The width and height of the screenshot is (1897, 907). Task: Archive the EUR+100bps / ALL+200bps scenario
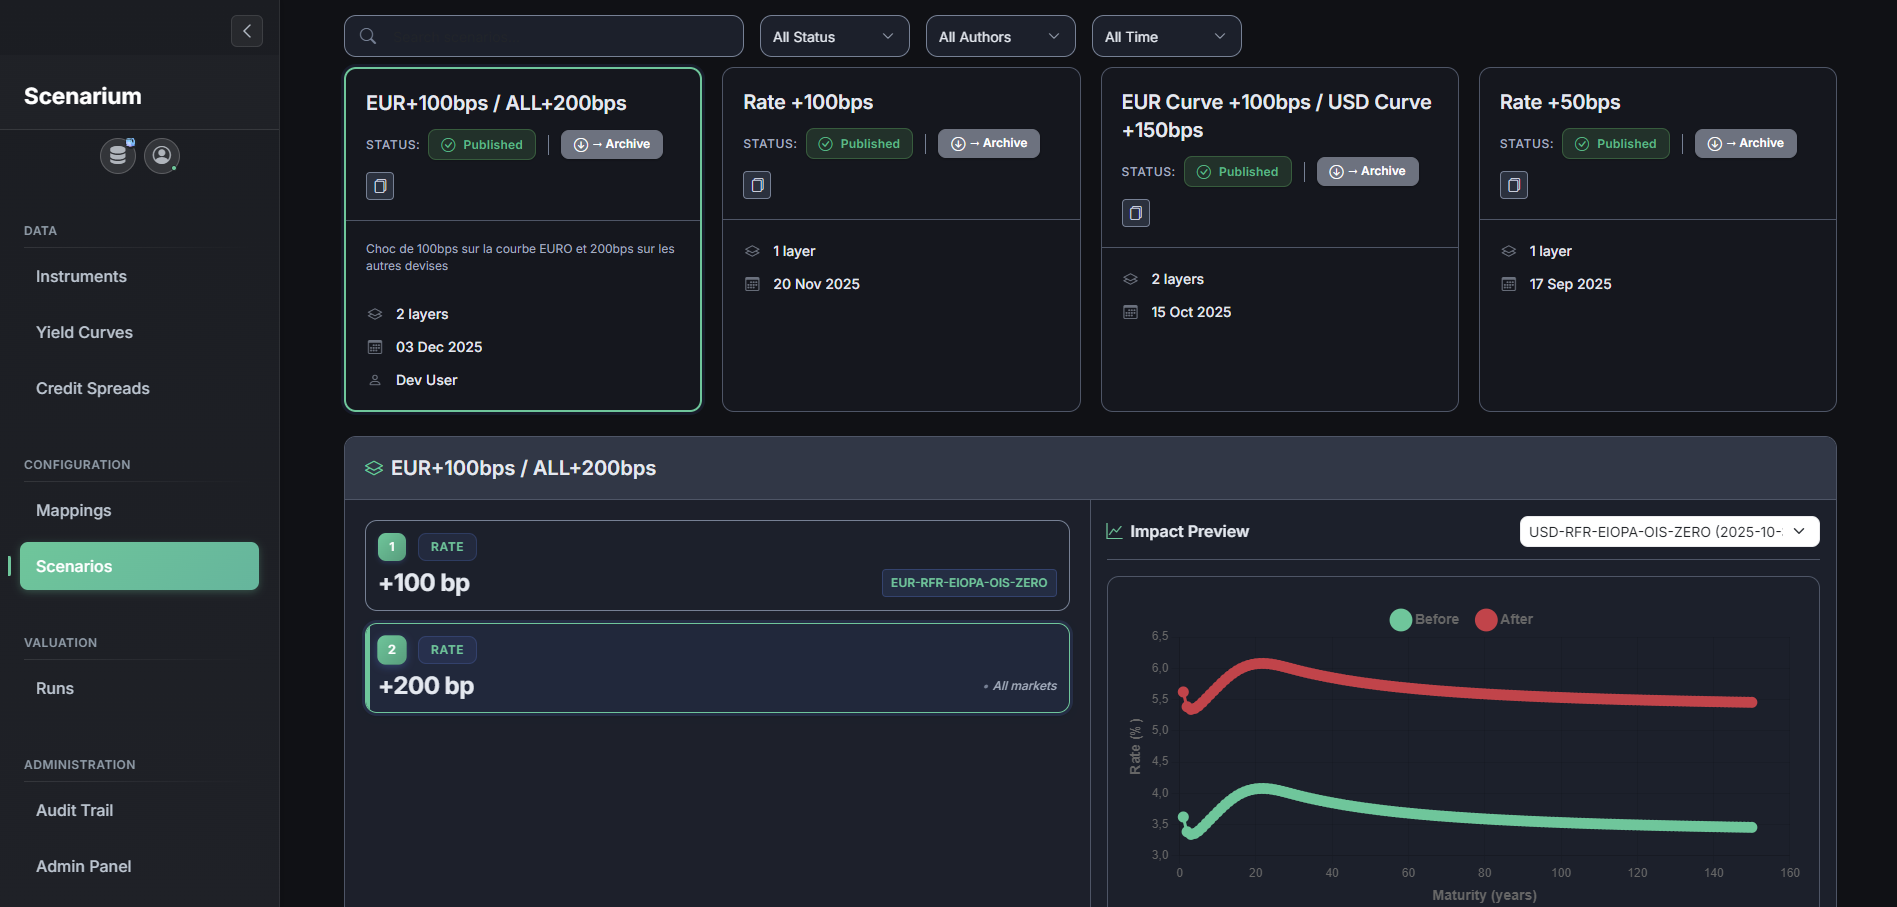point(611,145)
